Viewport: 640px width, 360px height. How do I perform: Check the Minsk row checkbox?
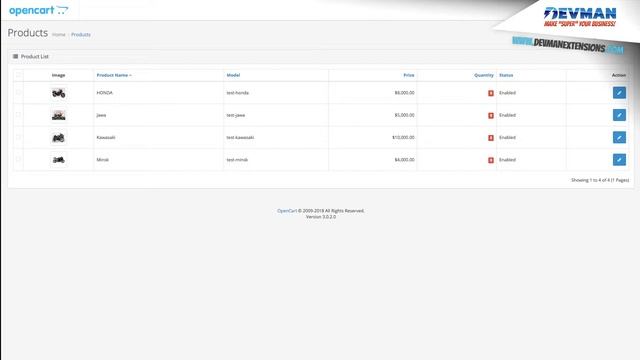click(x=18, y=160)
